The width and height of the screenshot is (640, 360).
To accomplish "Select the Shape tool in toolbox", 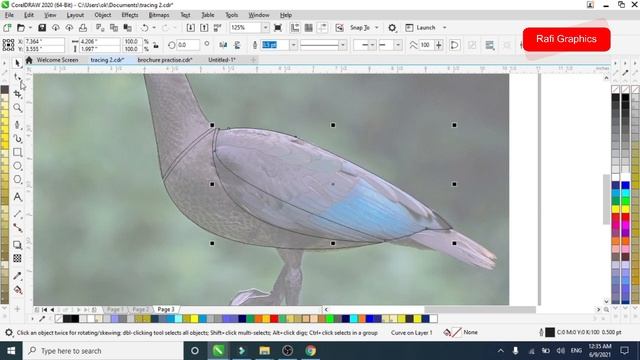I will pyautogui.click(x=18, y=77).
